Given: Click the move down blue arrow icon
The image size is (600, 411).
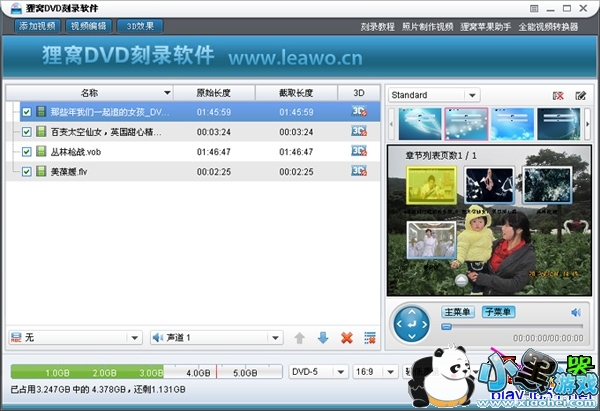Looking at the screenshot, I should (x=322, y=338).
